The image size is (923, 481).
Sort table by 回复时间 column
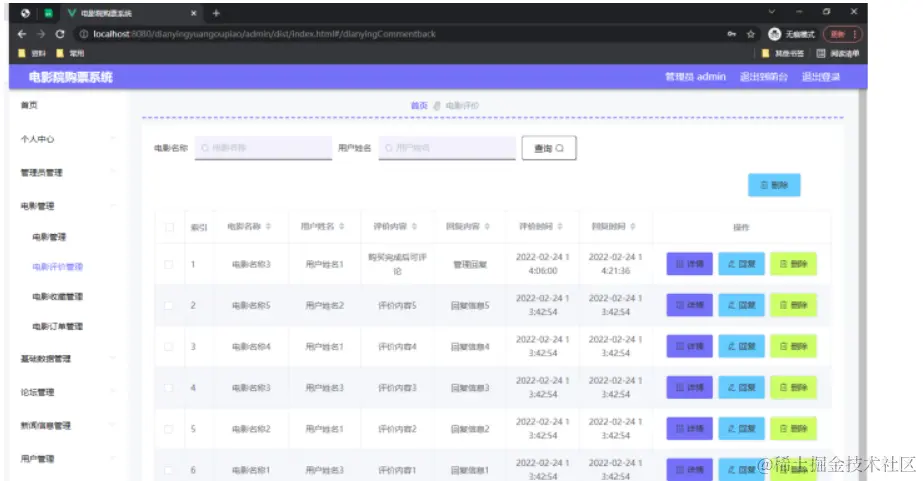click(633, 226)
